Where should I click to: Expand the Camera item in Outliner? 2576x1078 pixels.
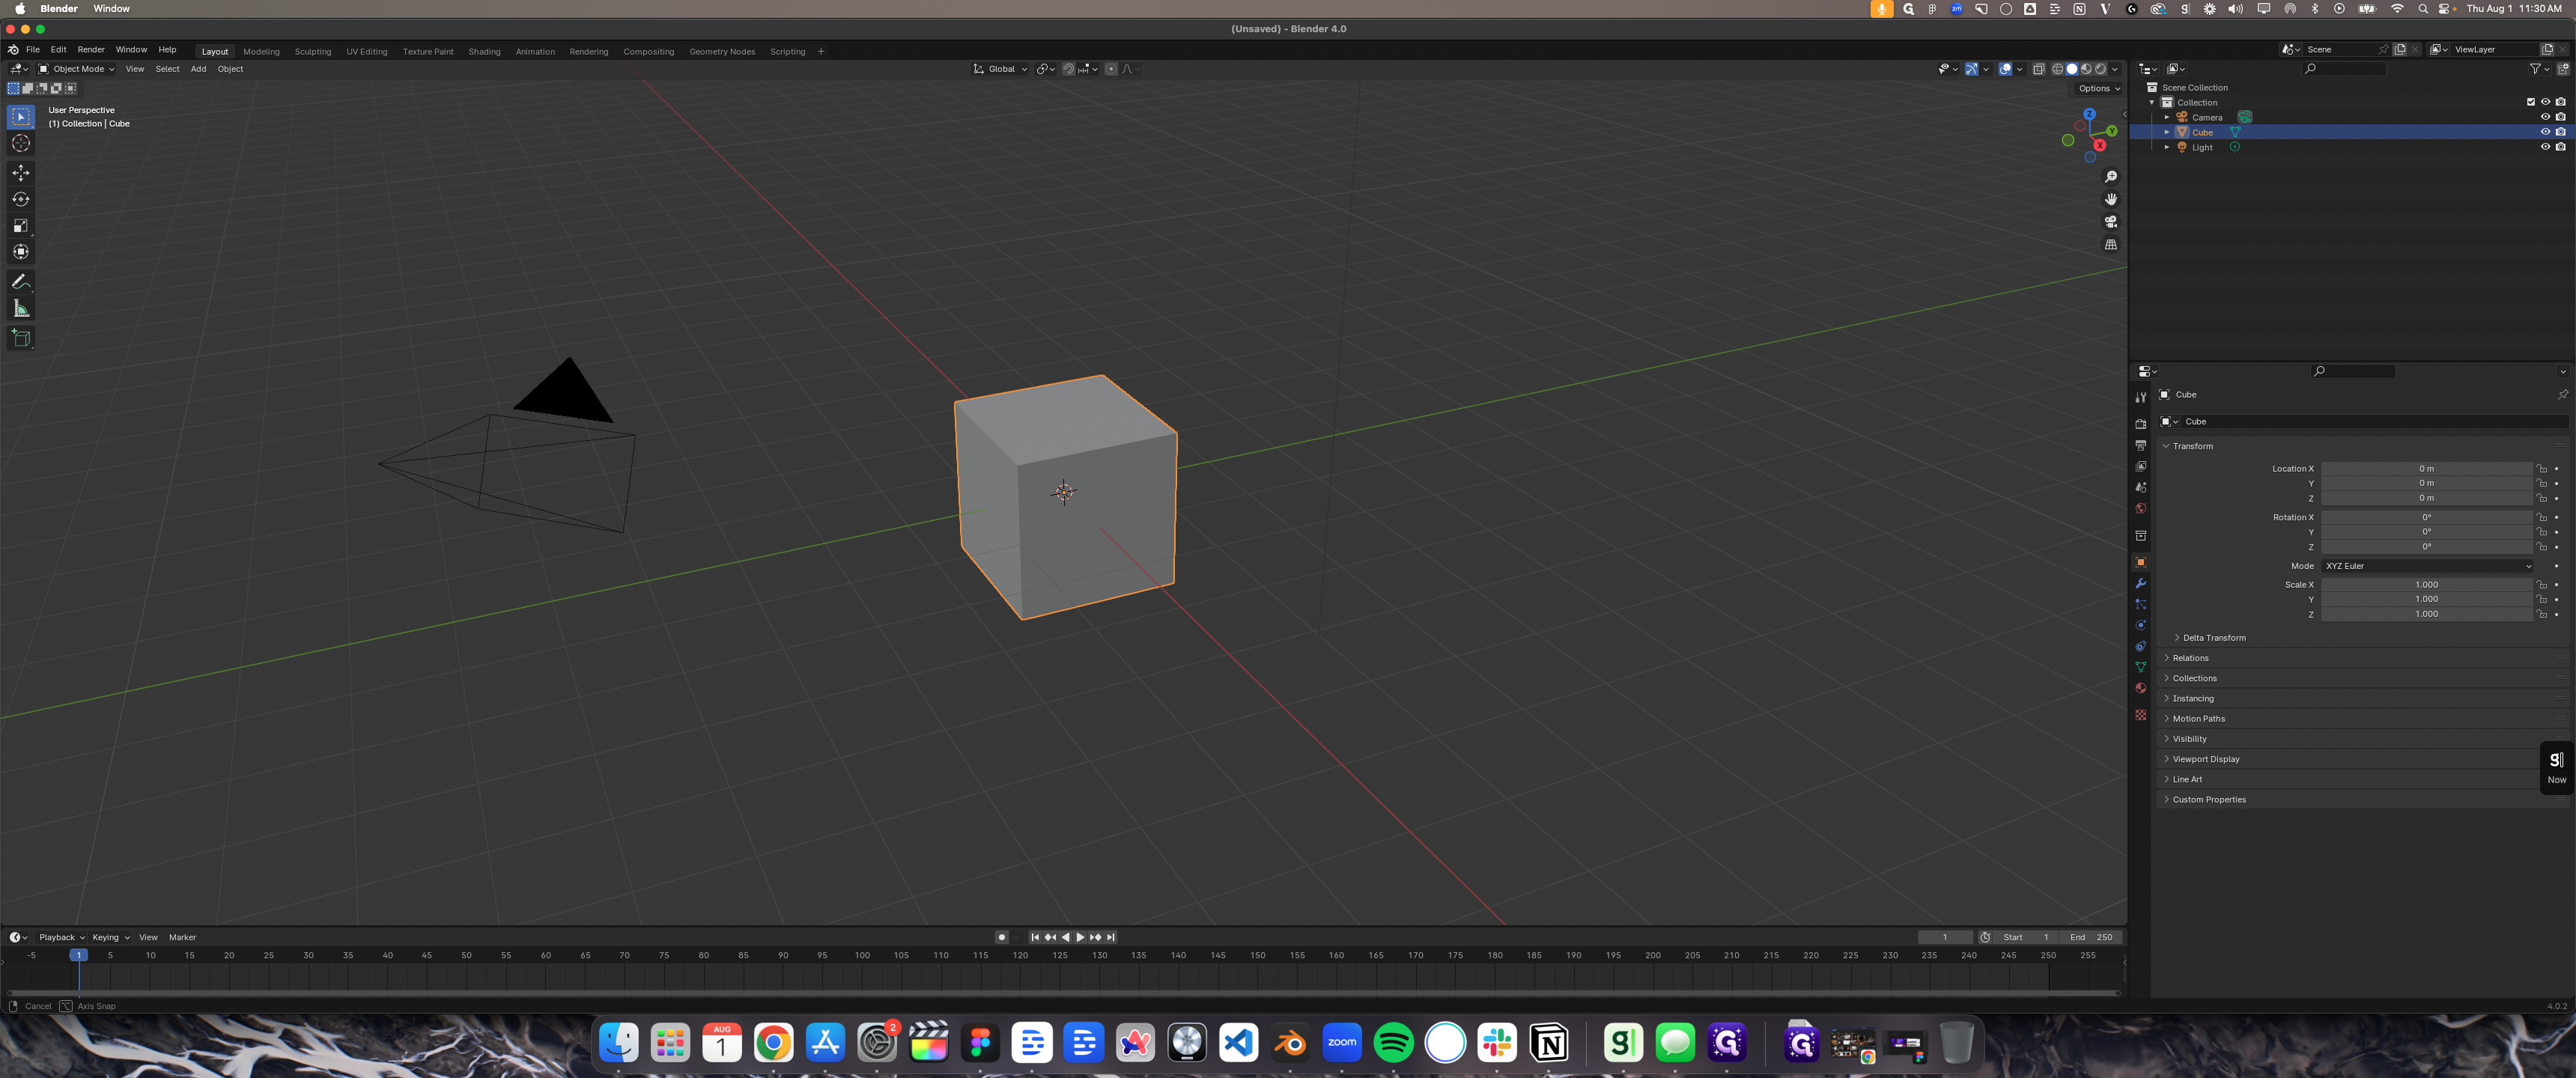coord(2167,117)
